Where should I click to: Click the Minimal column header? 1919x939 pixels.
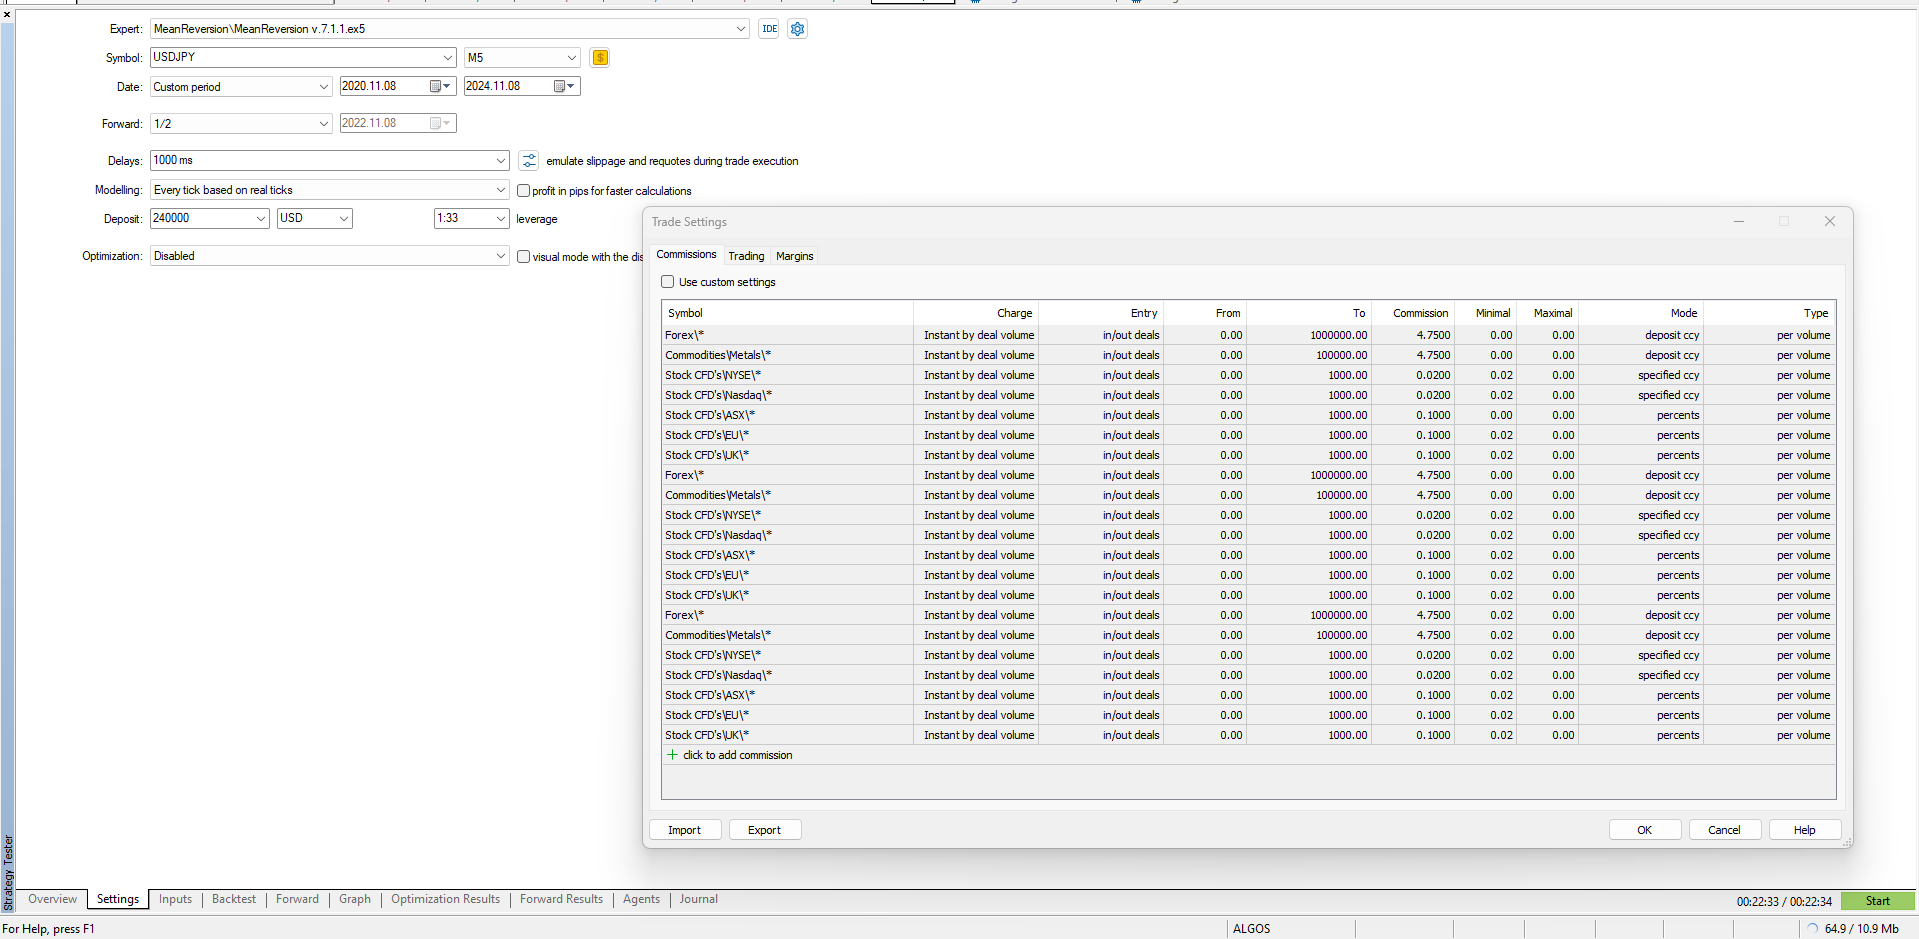click(x=1486, y=313)
